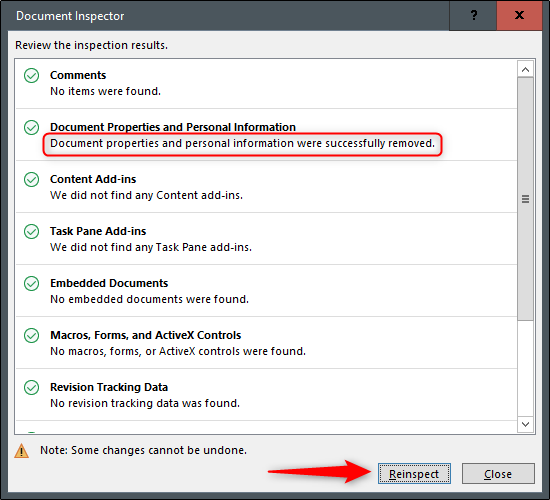Select the Embedded Documents heading
Screen dimensions: 550x500
pos(109,283)
